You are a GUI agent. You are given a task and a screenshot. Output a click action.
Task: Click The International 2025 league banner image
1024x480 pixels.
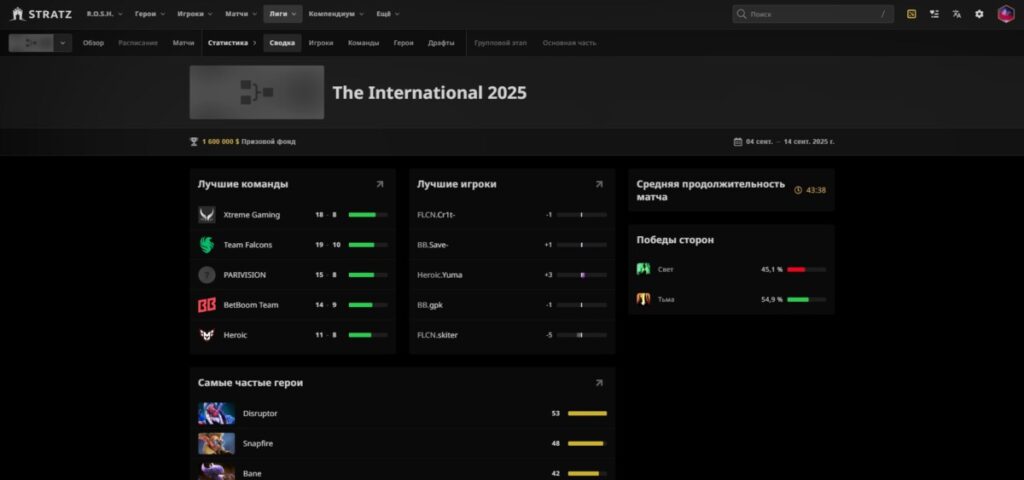click(257, 92)
